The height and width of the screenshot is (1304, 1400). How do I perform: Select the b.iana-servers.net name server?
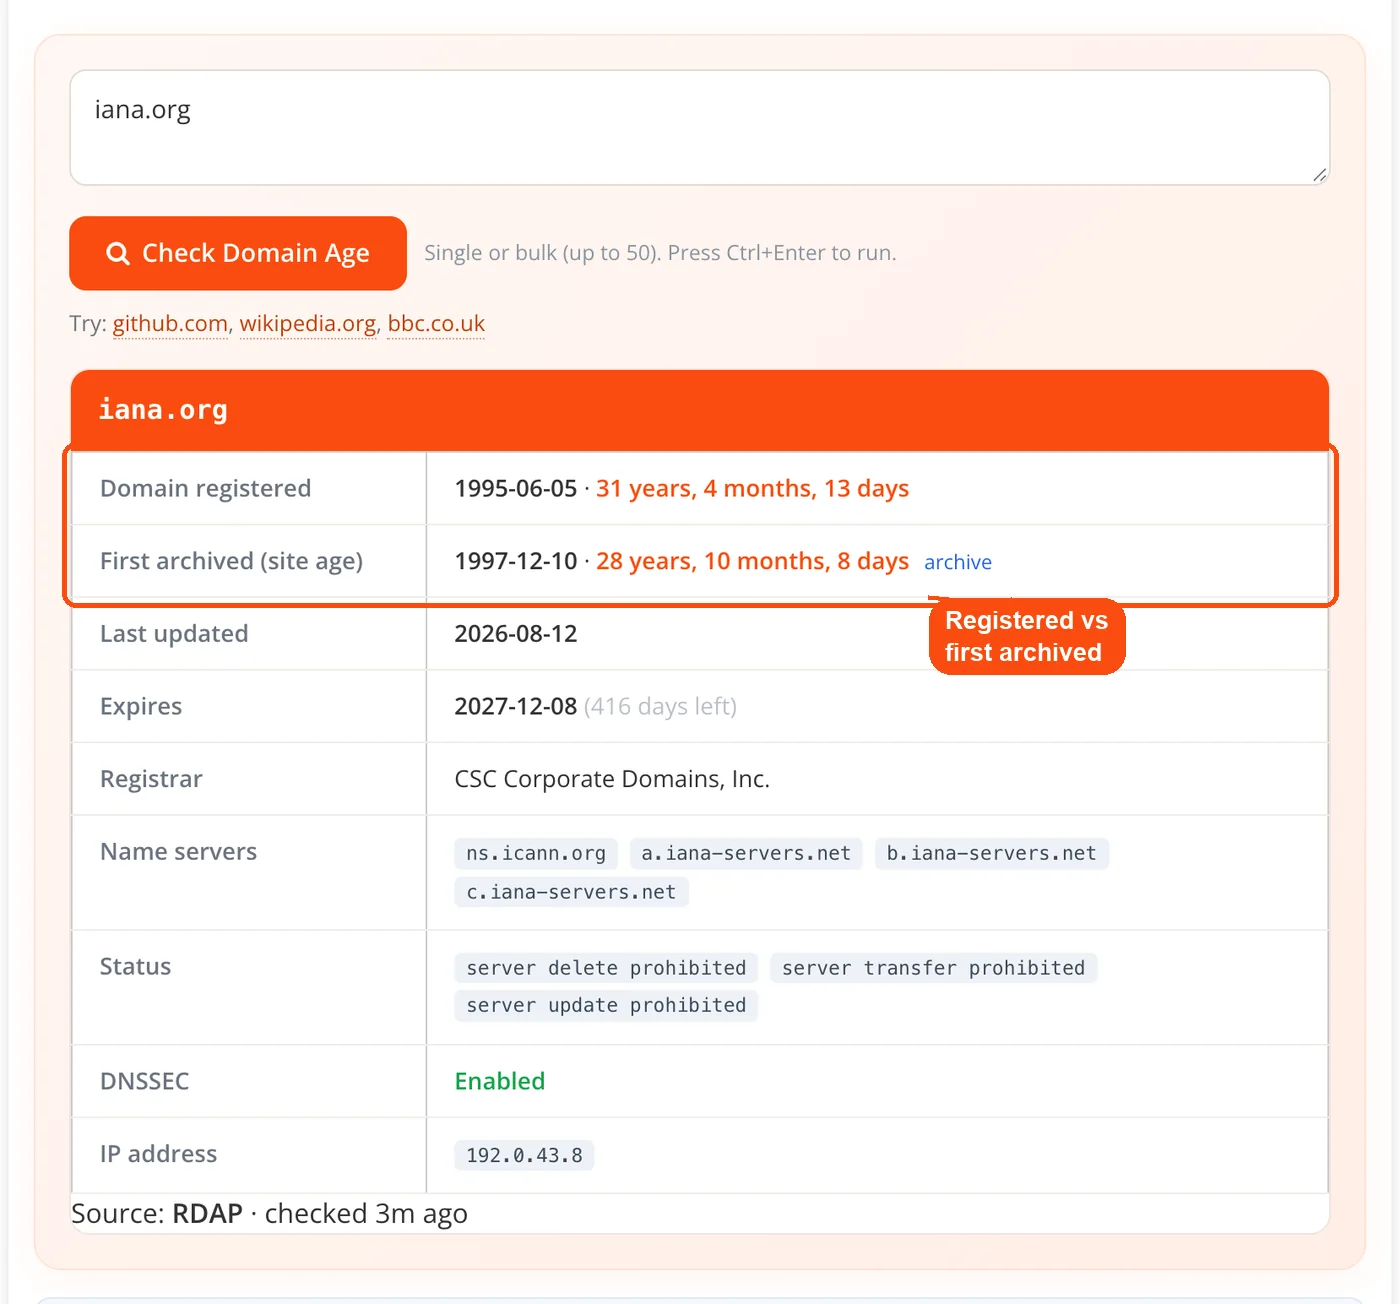point(992,854)
